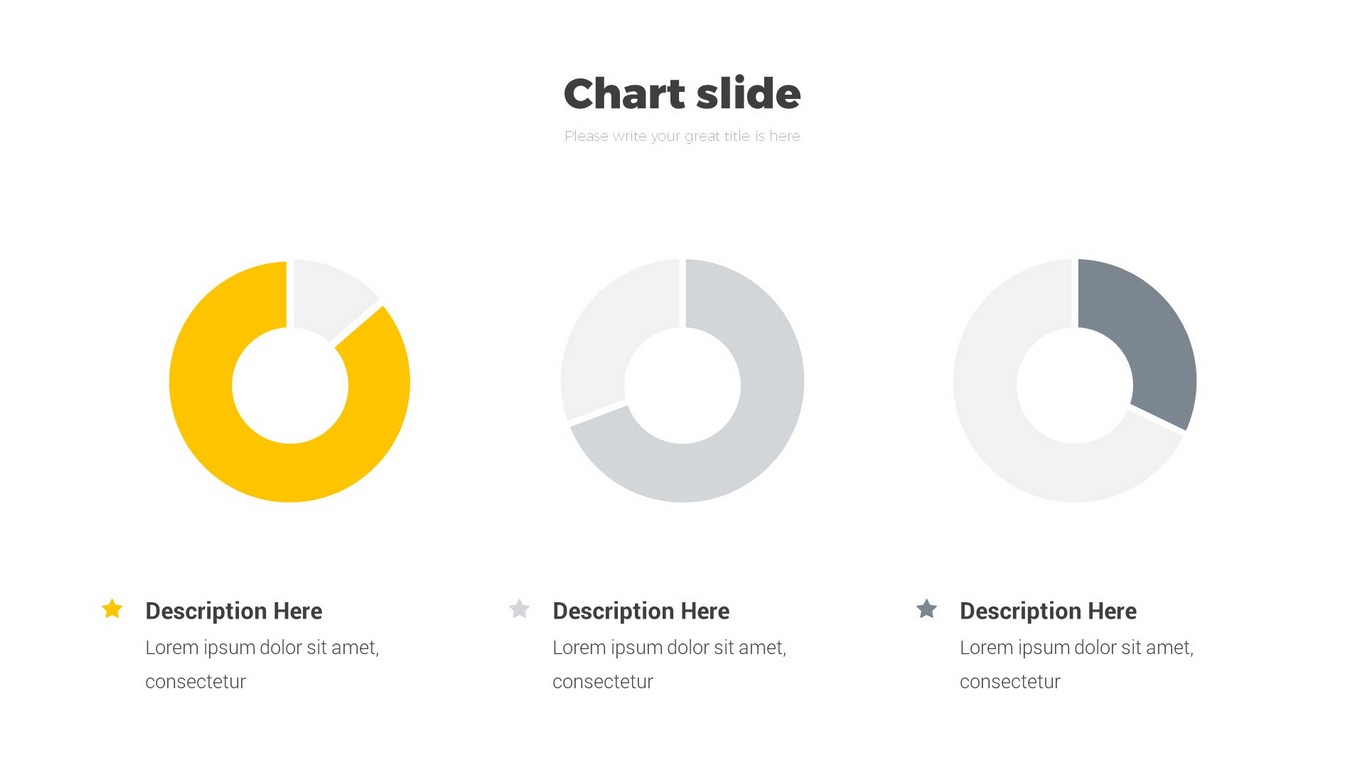
Task: Click the light gray star bullet icon
Action: coord(519,609)
